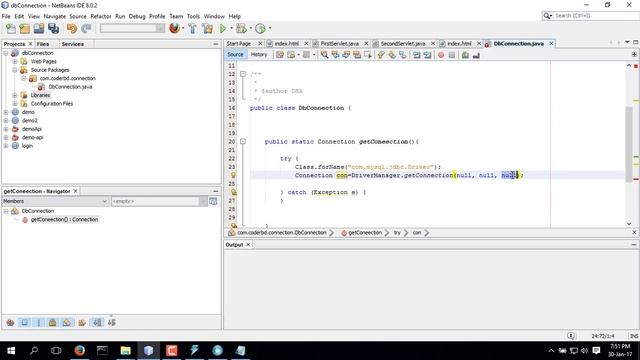The height and width of the screenshot is (360, 640).
Task: Click the New File toolbar icon
Action: 11,29
